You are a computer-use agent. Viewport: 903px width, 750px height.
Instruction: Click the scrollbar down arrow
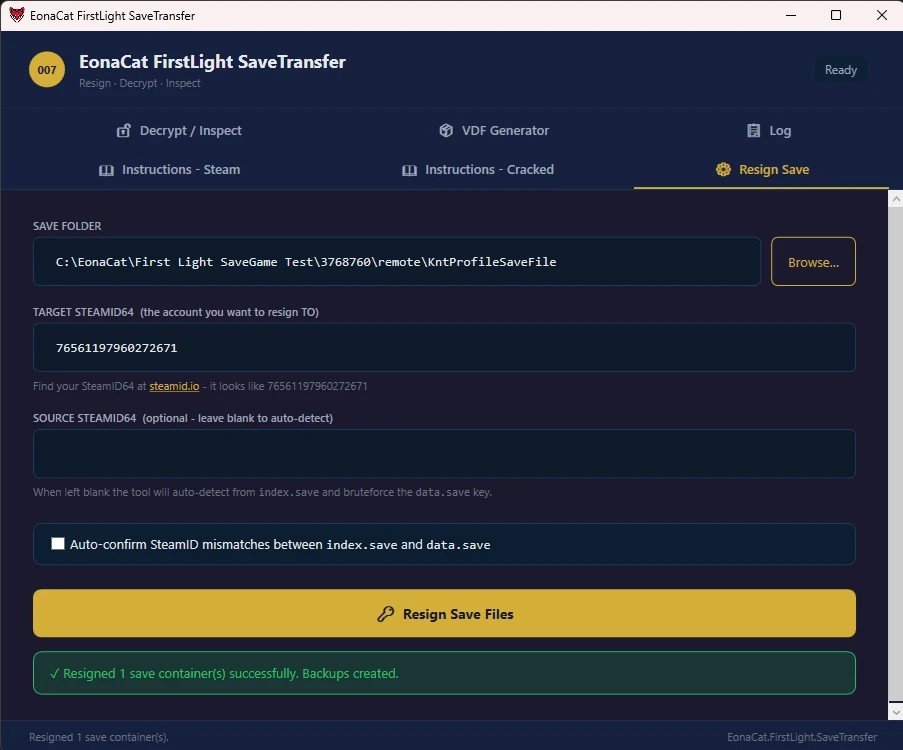896,713
